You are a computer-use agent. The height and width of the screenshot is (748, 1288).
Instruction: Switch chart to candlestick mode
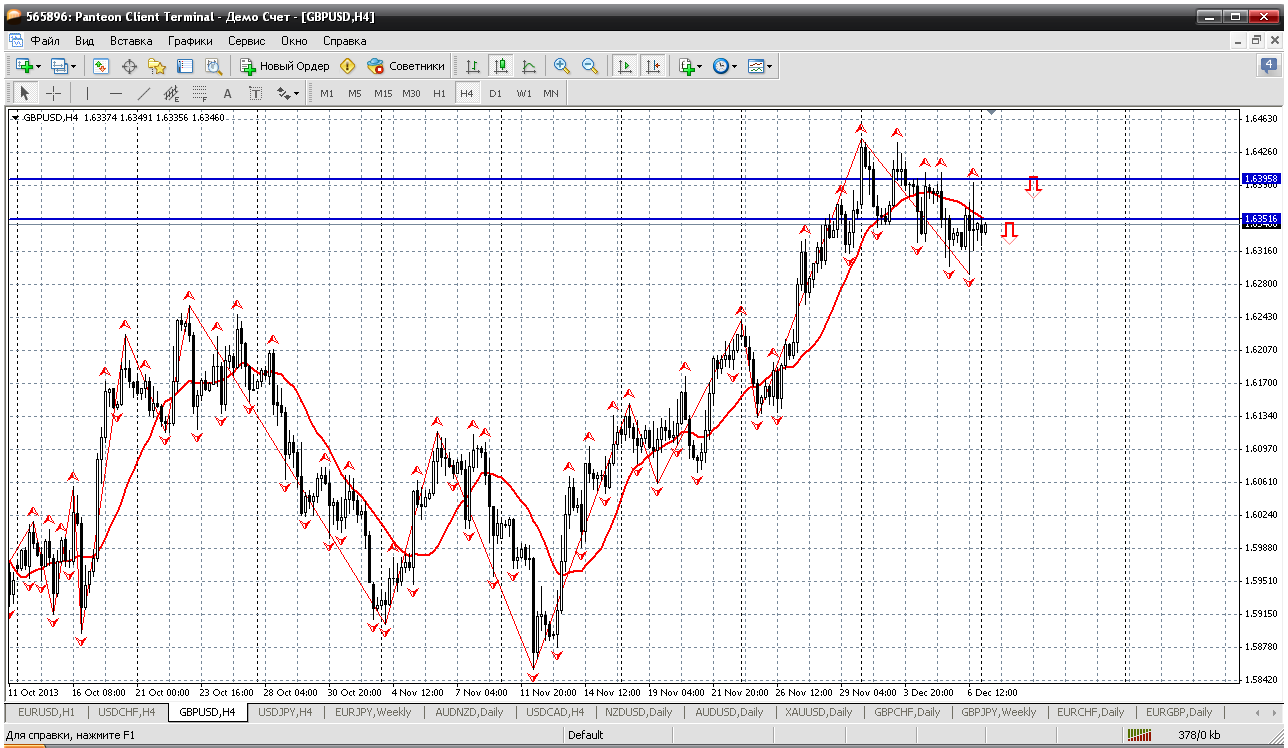(501, 66)
